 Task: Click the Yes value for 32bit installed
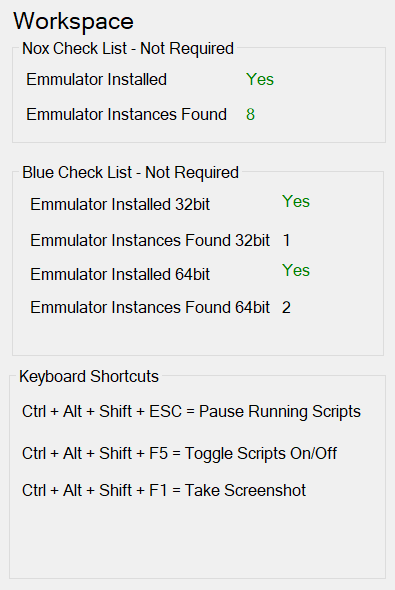point(296,201)
